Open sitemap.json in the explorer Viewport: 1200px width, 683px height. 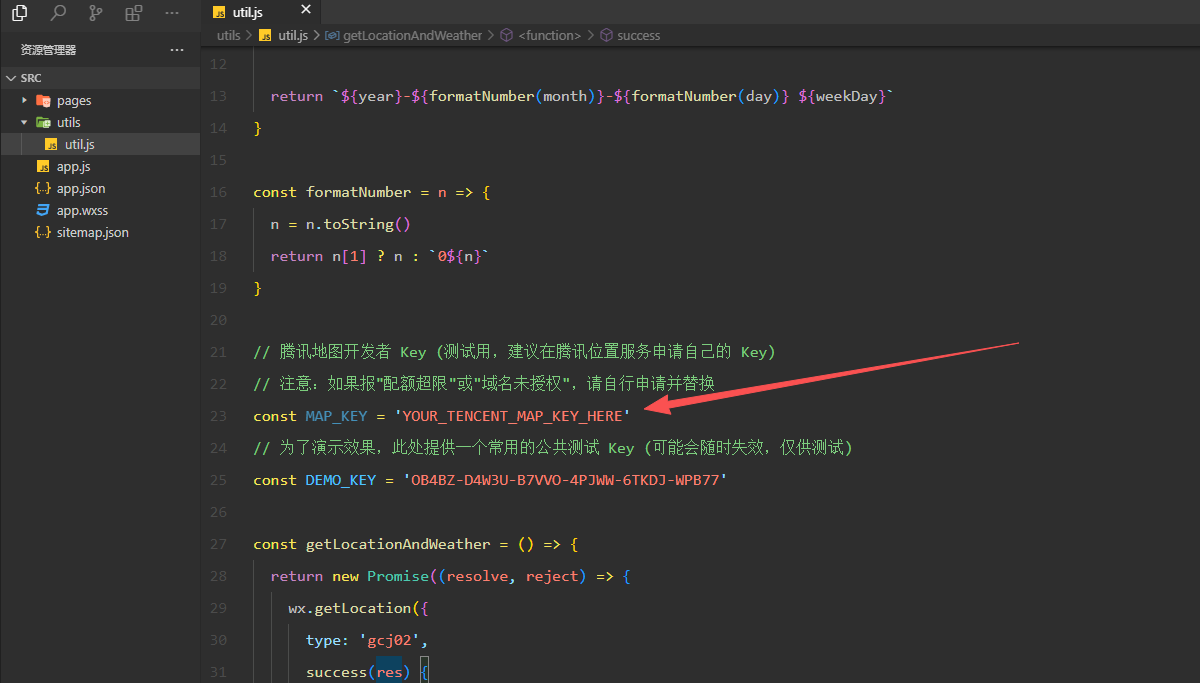92,232
